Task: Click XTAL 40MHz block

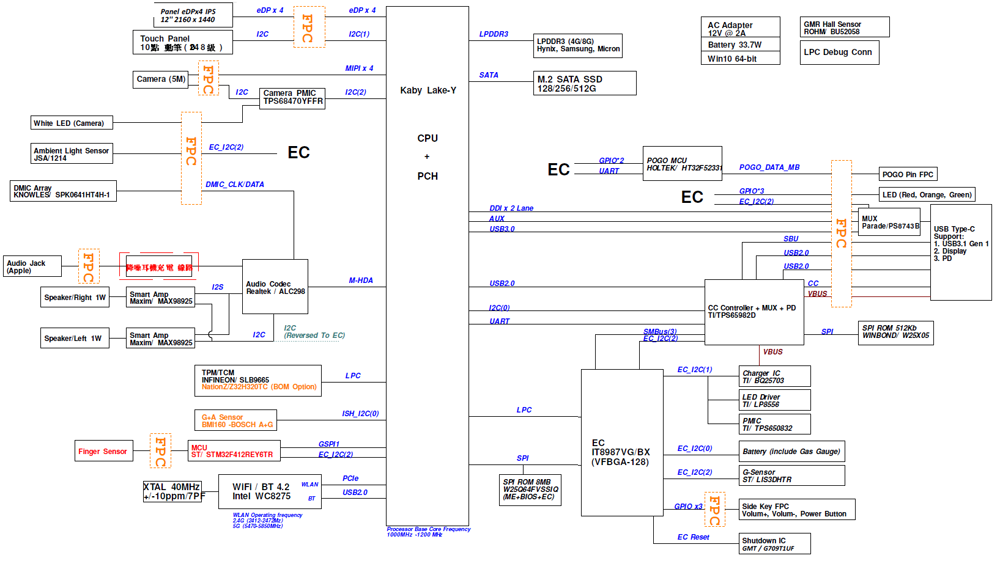Action: 172,492
